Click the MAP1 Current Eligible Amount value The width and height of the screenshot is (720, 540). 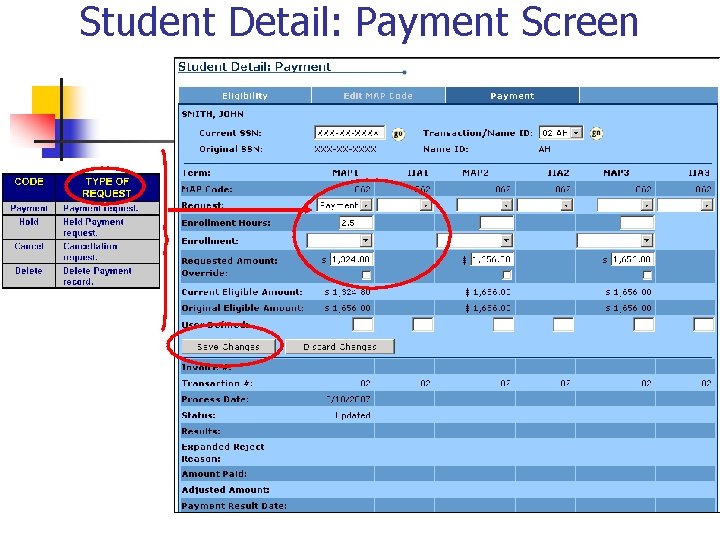coord(348,292)
